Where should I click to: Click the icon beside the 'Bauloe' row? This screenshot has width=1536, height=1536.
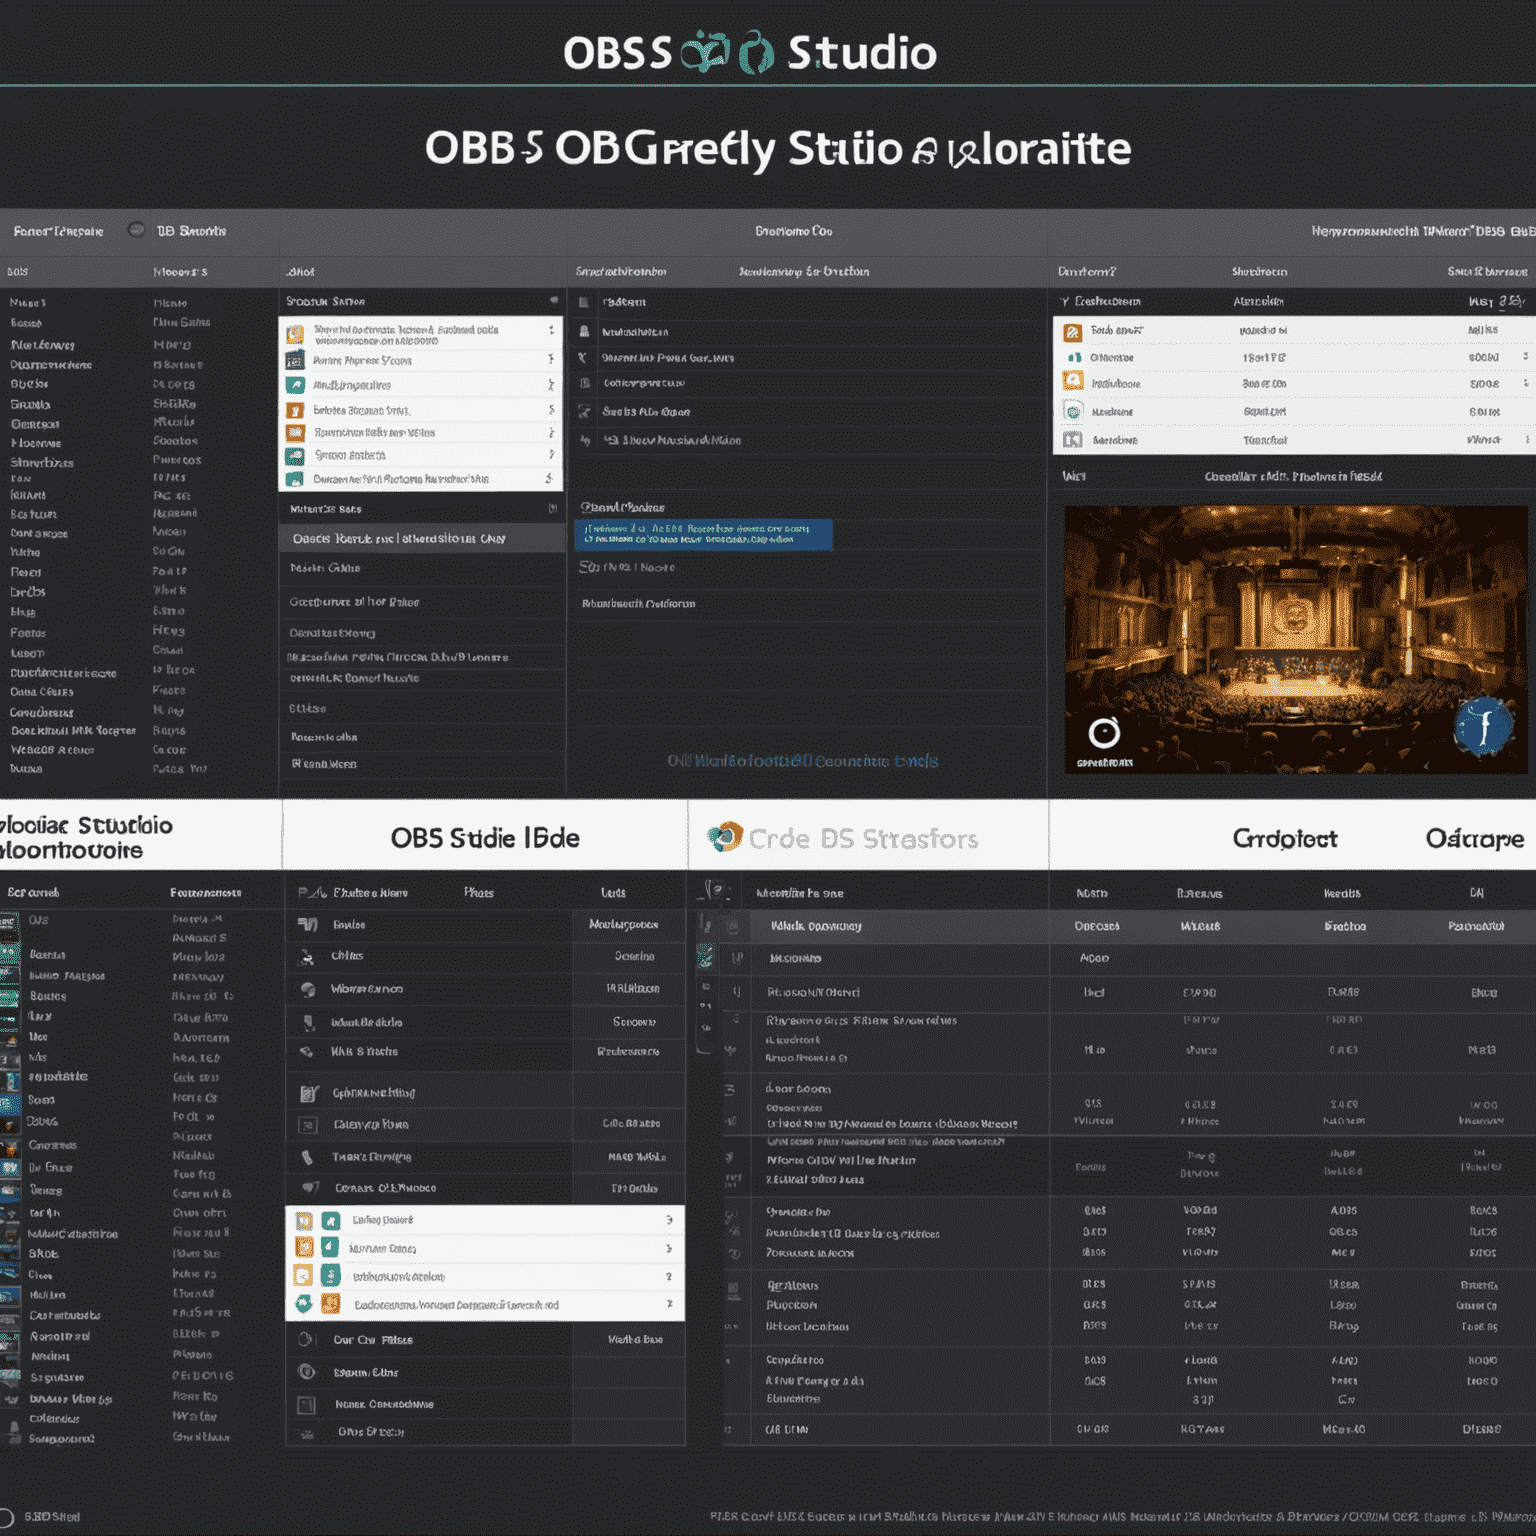308,925
